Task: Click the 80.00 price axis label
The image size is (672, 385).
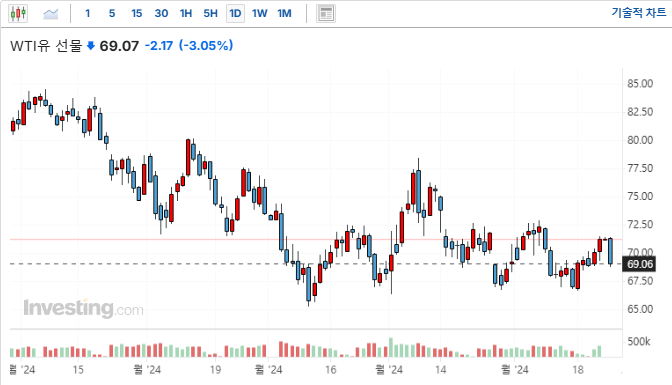Action: [x=640, y=140]
